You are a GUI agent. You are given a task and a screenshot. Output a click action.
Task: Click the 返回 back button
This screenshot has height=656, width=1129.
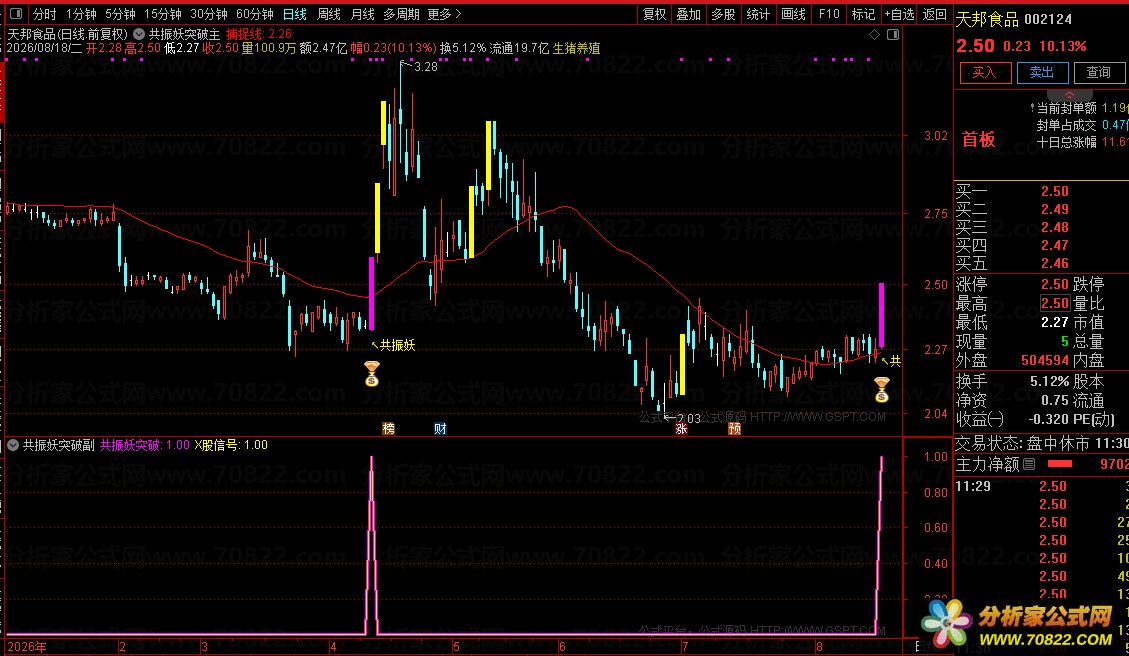[935, 14]
